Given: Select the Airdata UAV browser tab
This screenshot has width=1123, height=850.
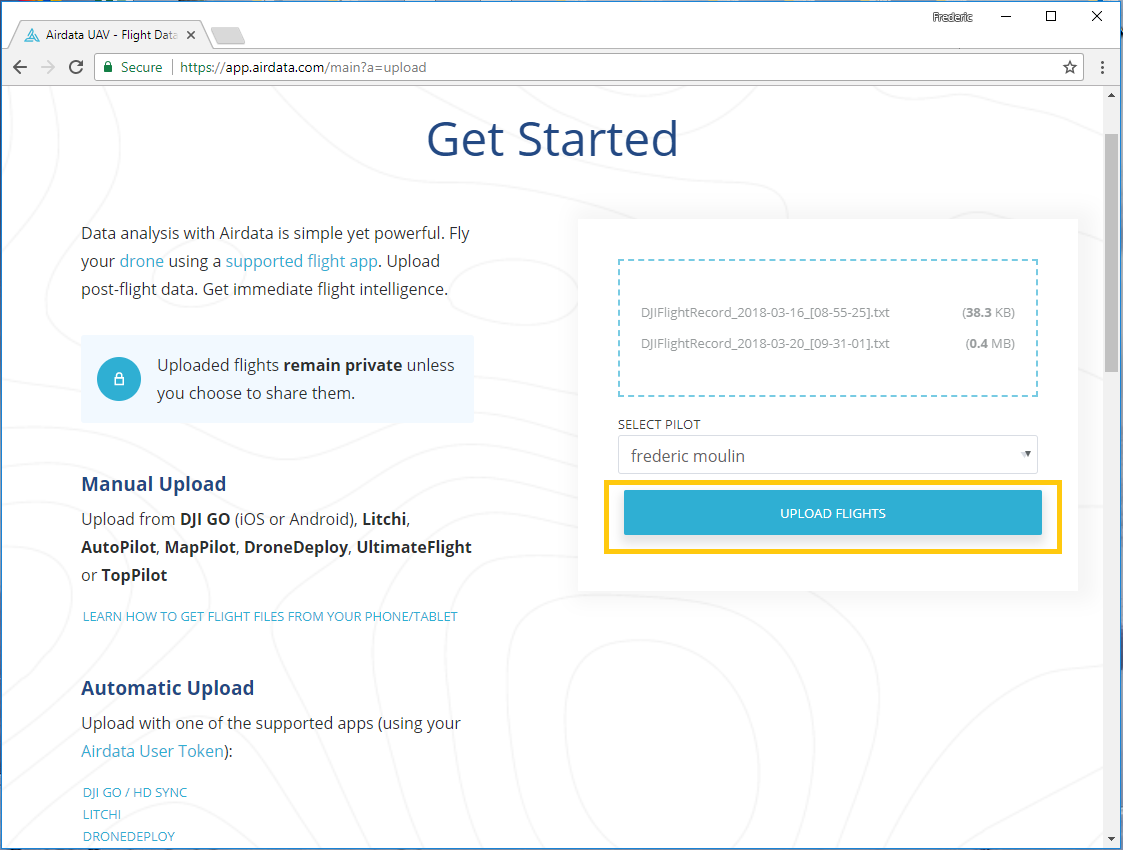Looking at the screenshot, I should point(110,35).
